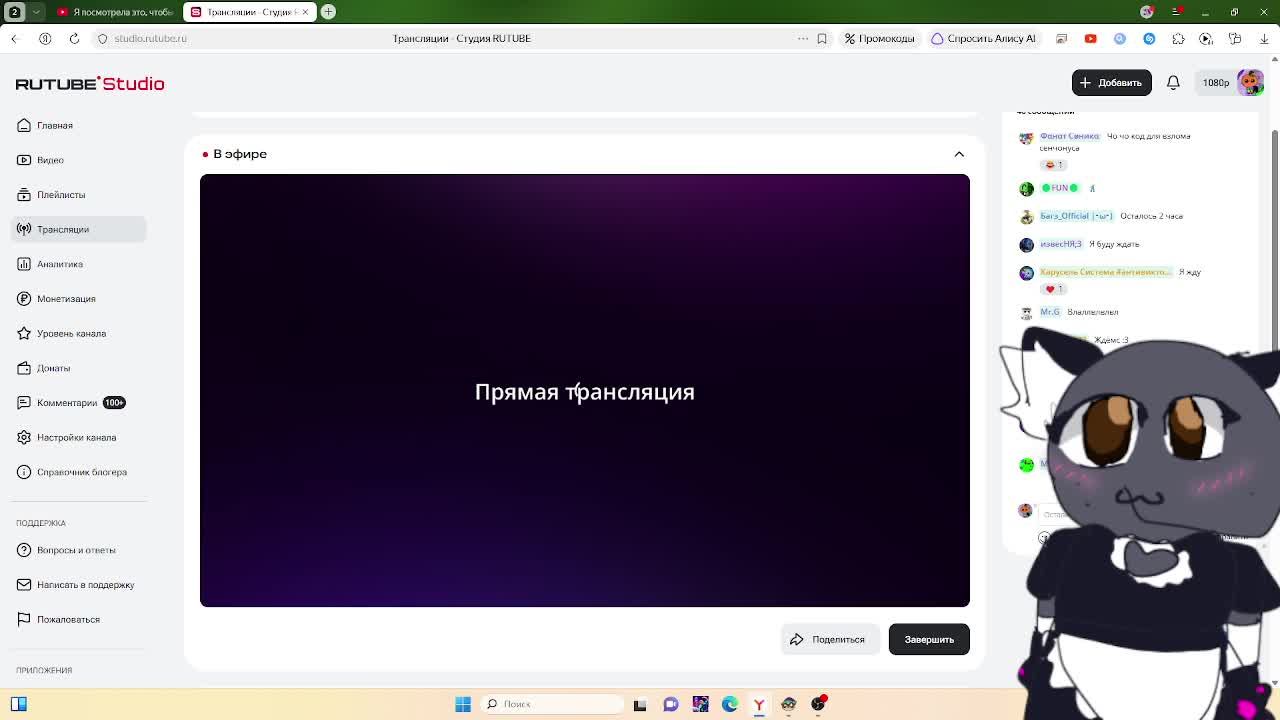Click the taskbar Поиск search box
This screenshot has height=720, width=1280.
coord(551,704)
